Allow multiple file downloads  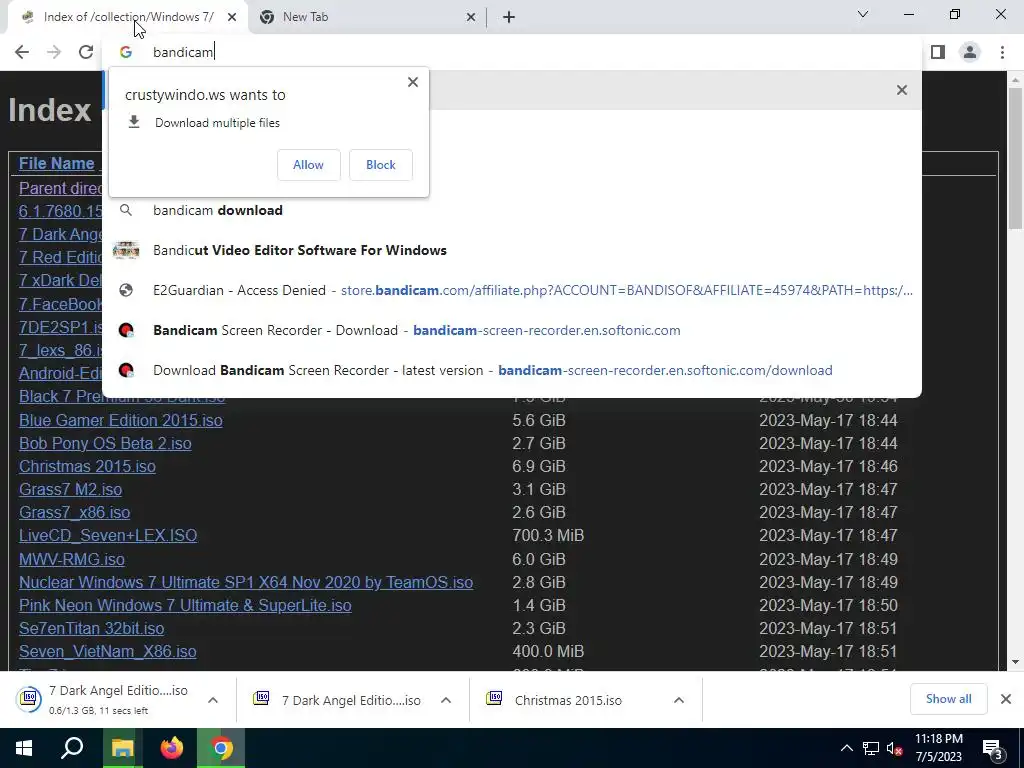pyautogui.click(x=308, y=165)
